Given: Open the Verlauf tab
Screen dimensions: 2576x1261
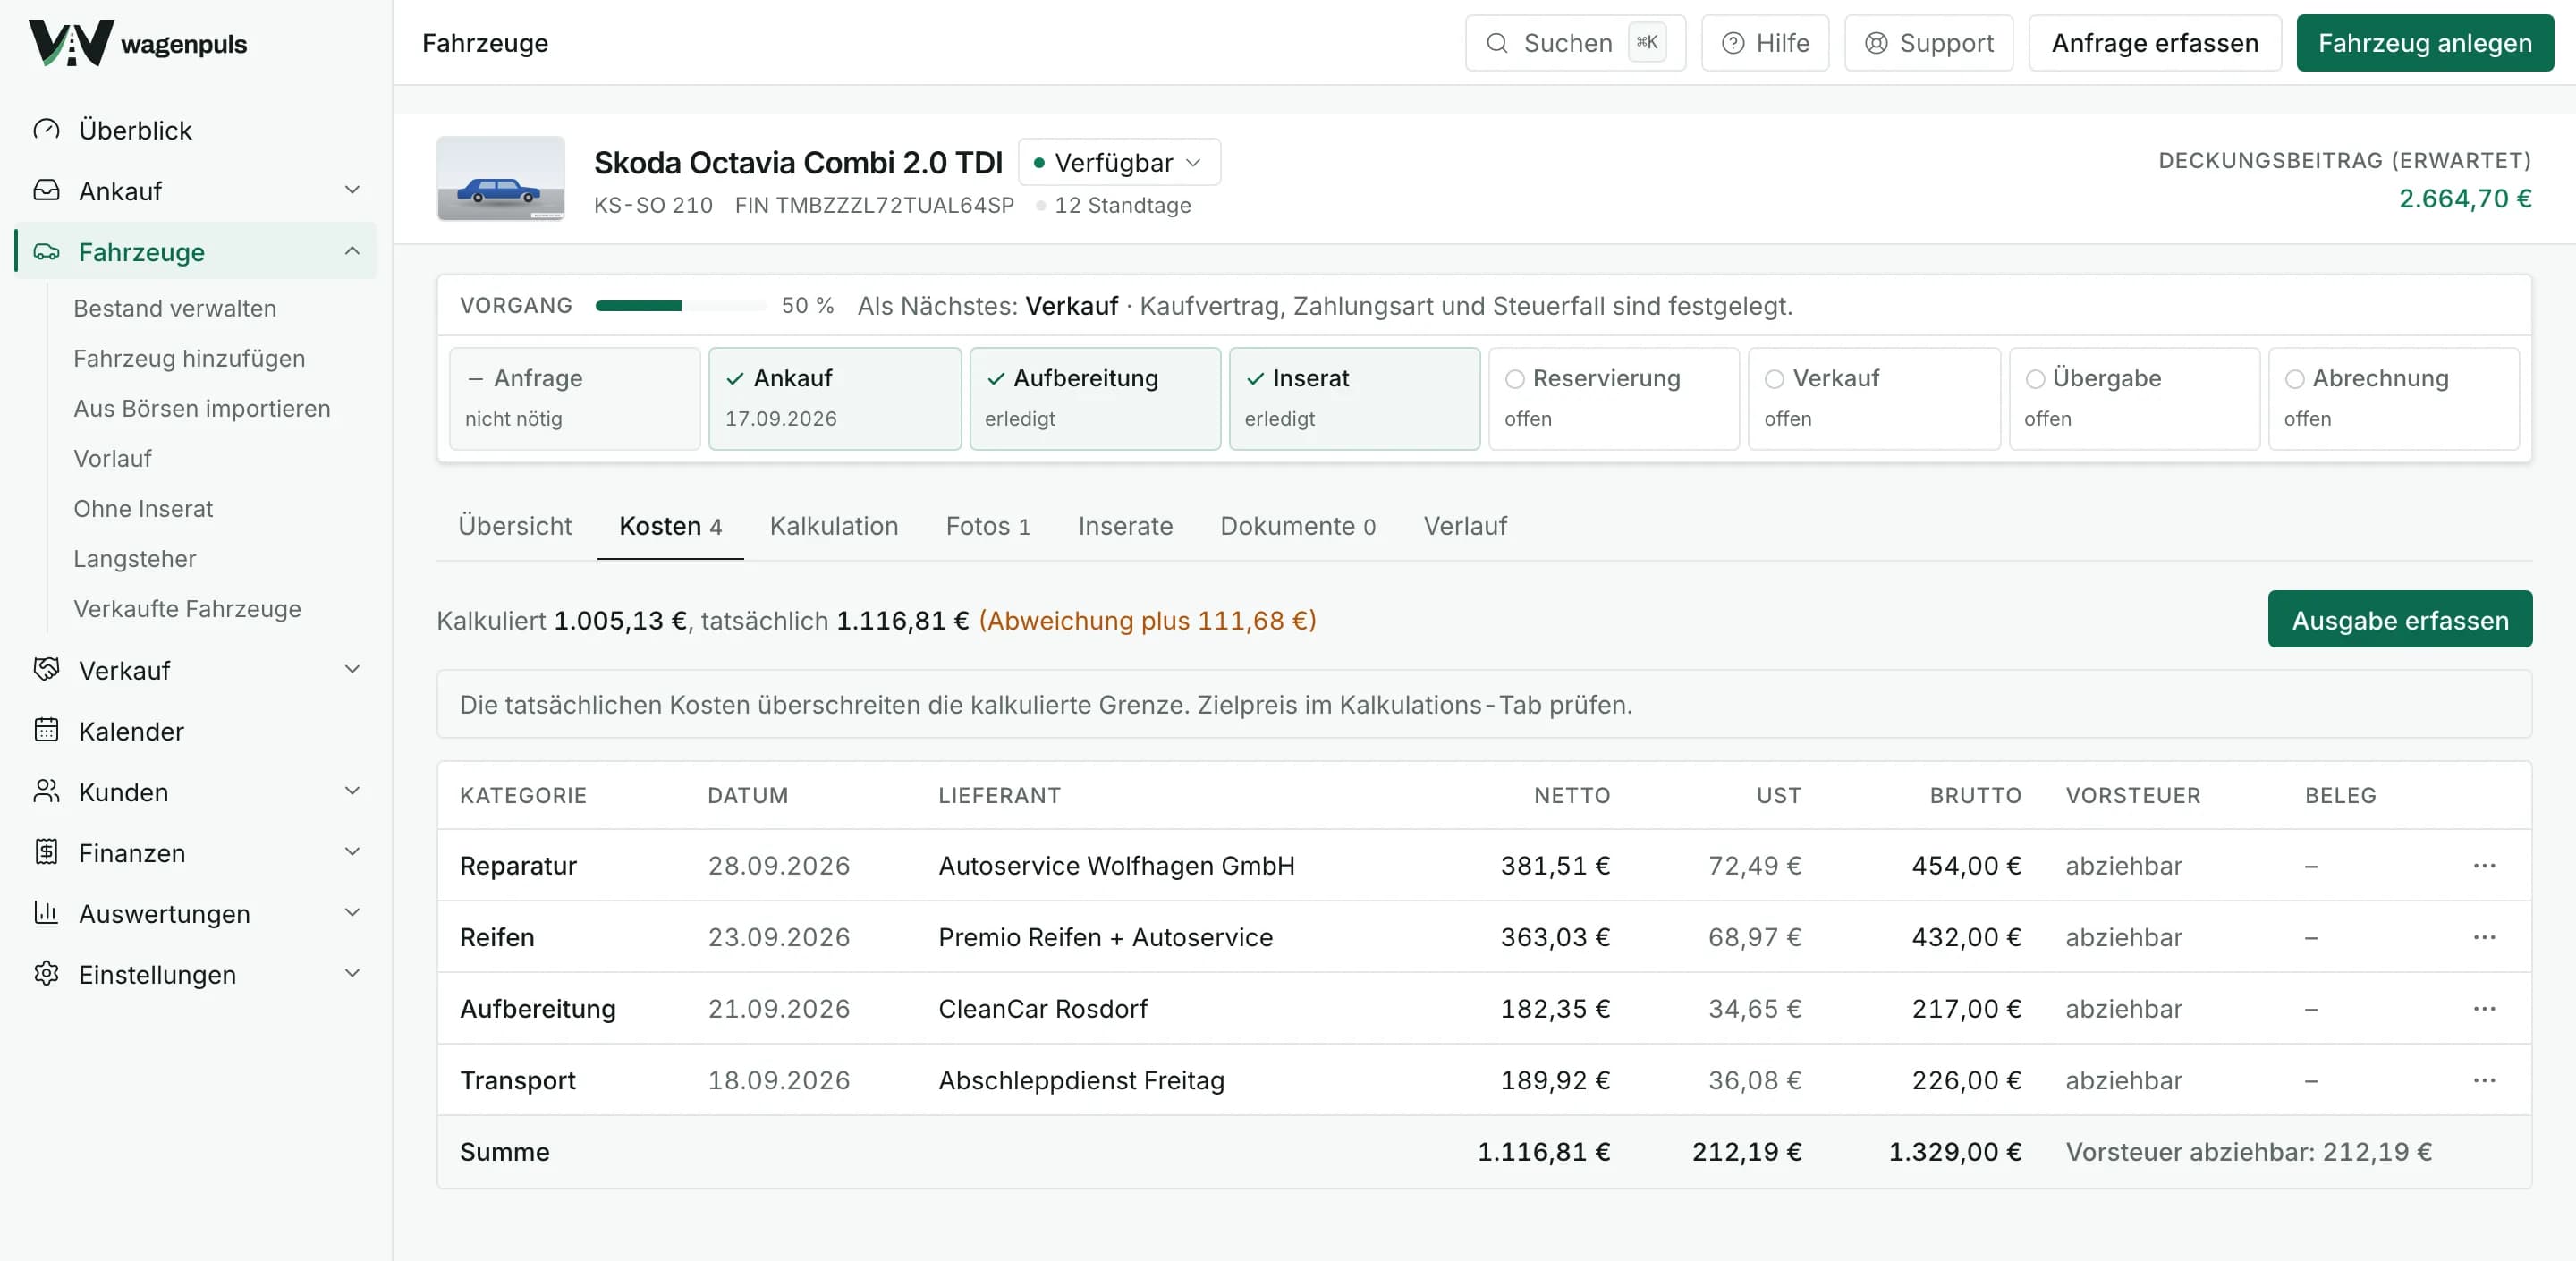Looking at the screenshot, I should tap(1465, 527).
